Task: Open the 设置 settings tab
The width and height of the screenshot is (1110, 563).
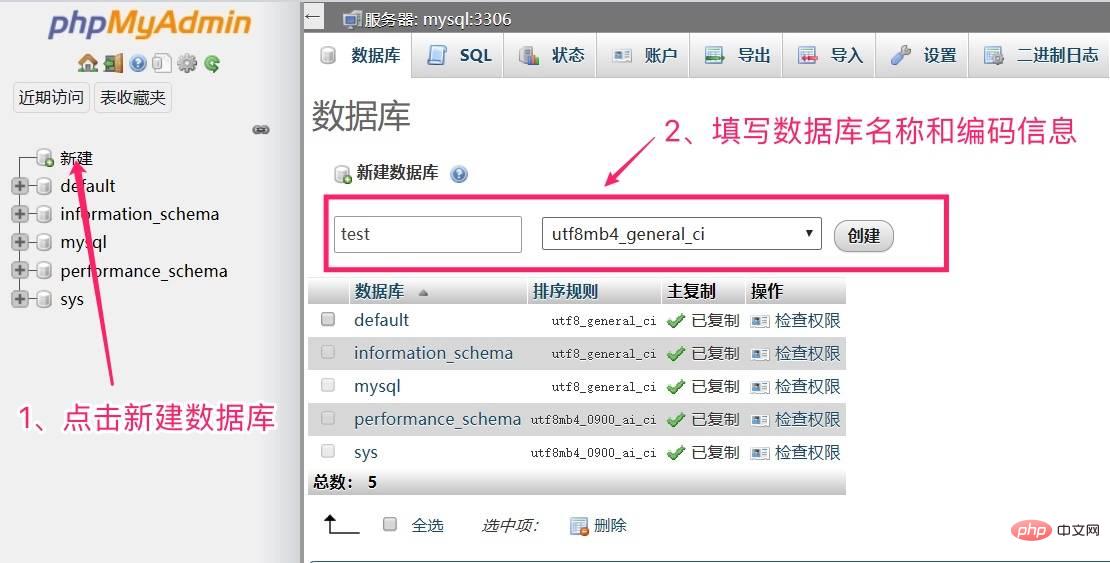Action: coord(922,55)
